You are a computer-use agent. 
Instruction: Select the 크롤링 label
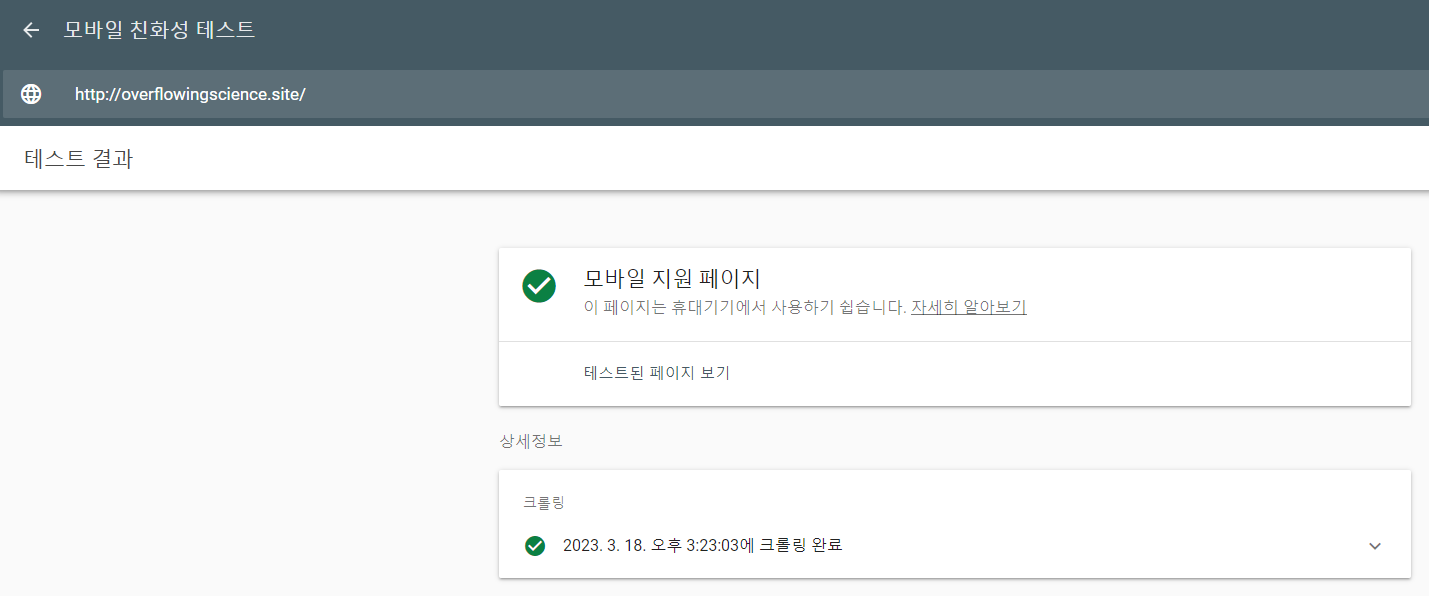544,503
